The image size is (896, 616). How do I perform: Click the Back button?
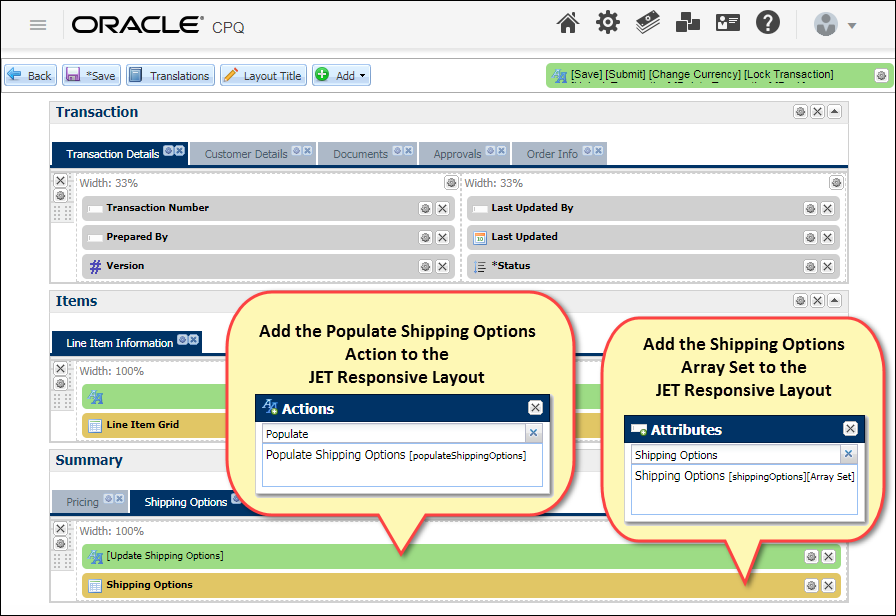[x=30, y=75]
